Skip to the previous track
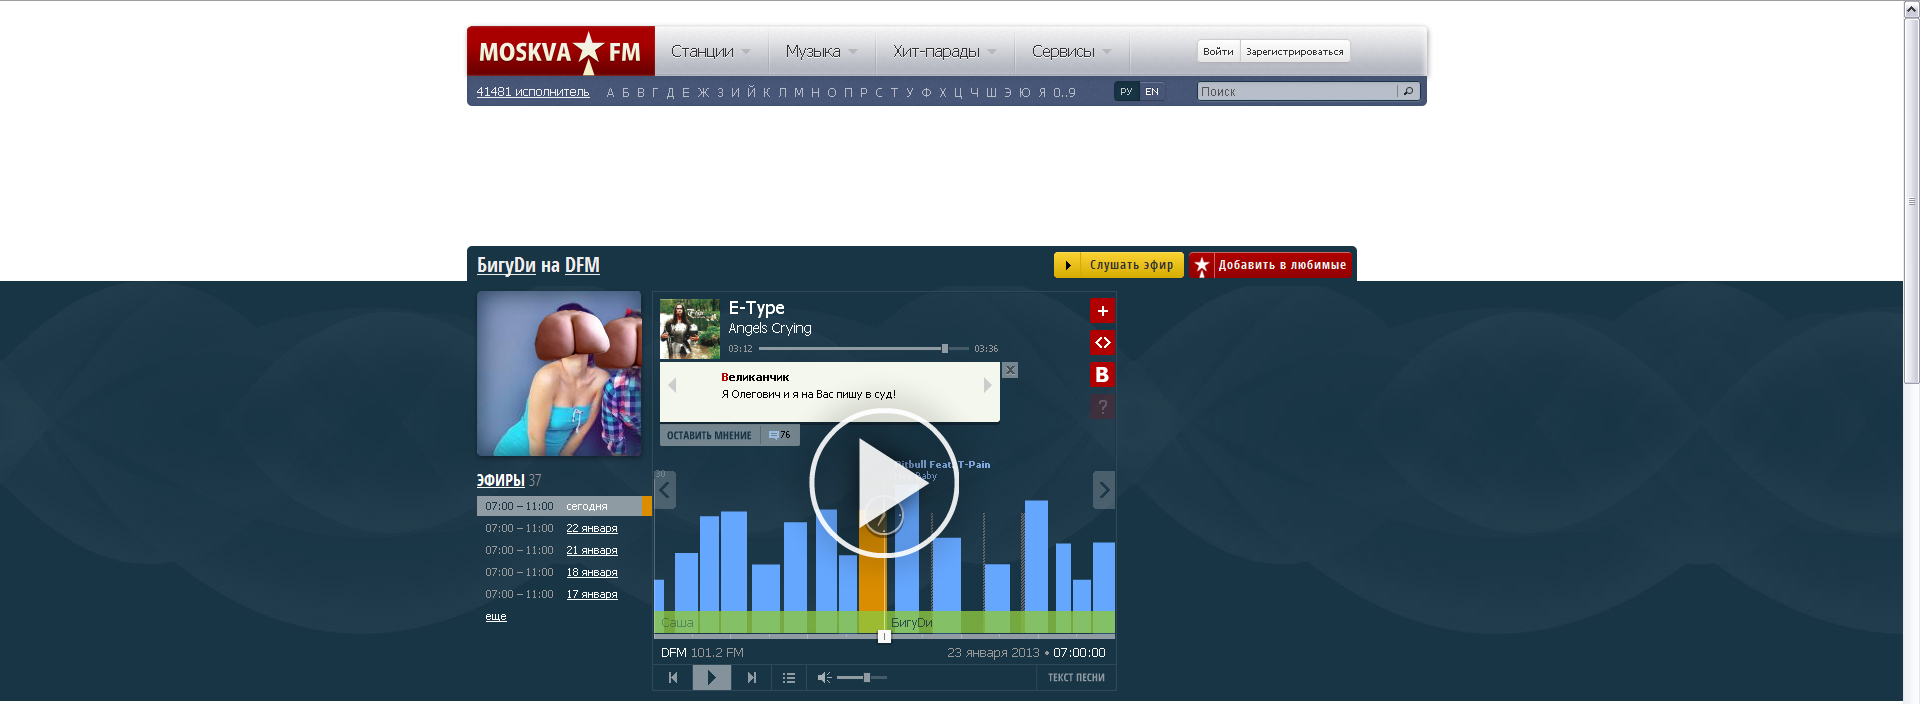 tap(673, 678)
